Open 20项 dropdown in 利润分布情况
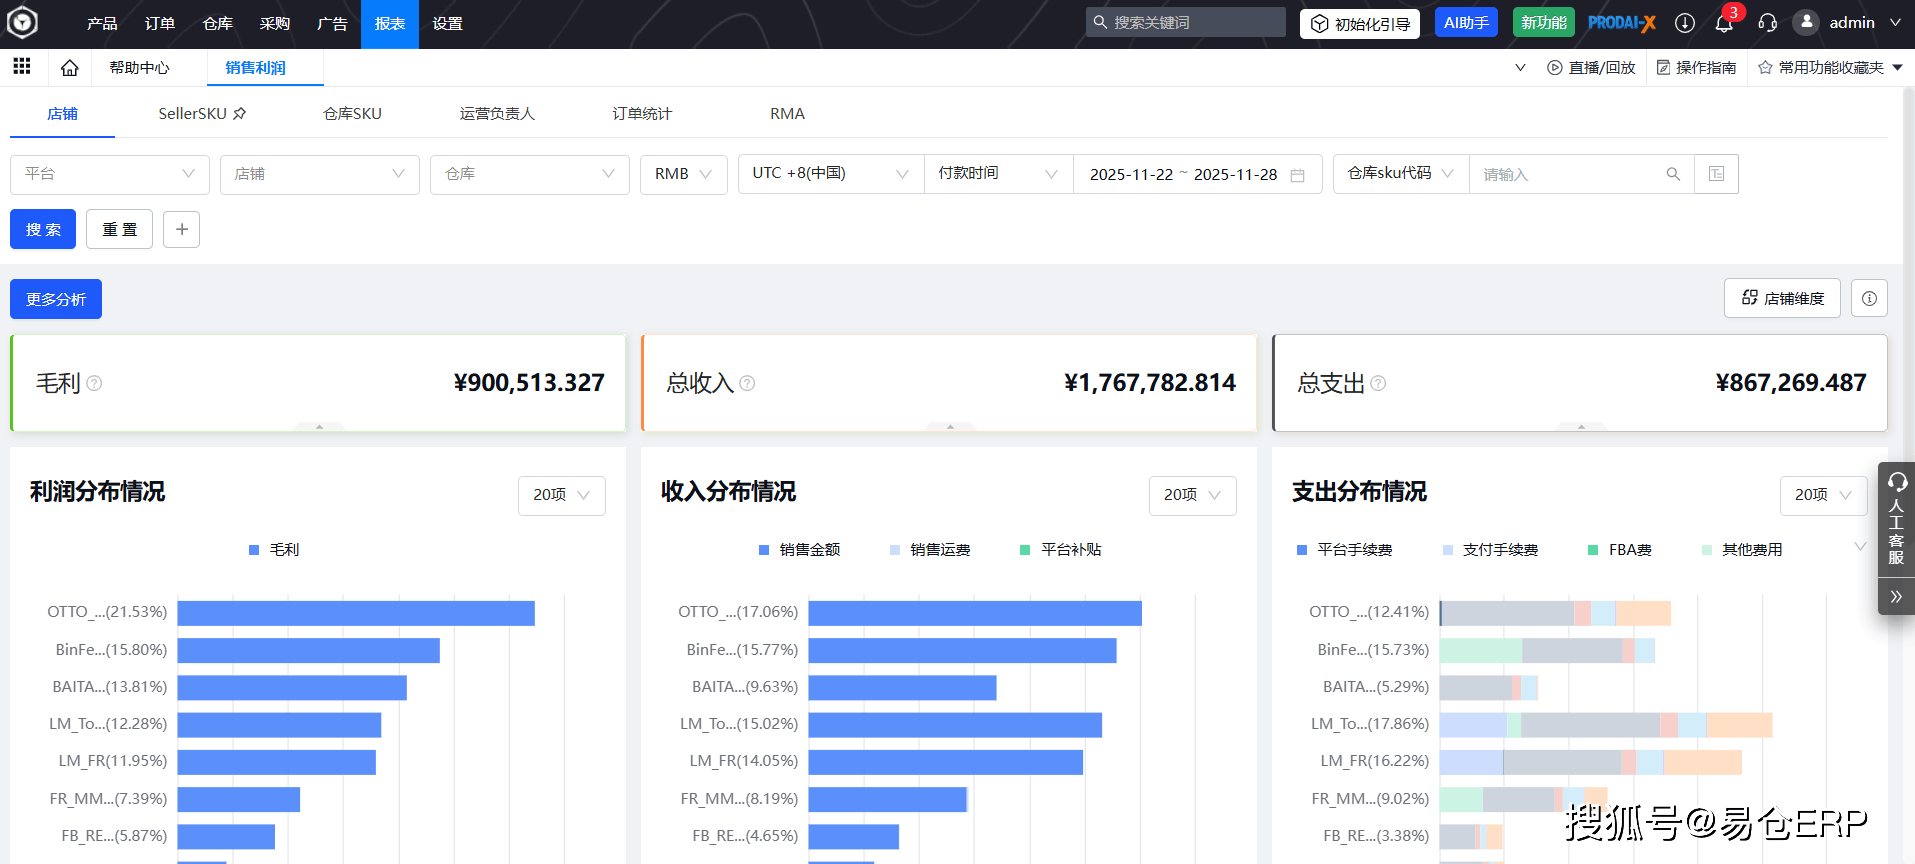 pyautogui.click(x=561, y=495)
